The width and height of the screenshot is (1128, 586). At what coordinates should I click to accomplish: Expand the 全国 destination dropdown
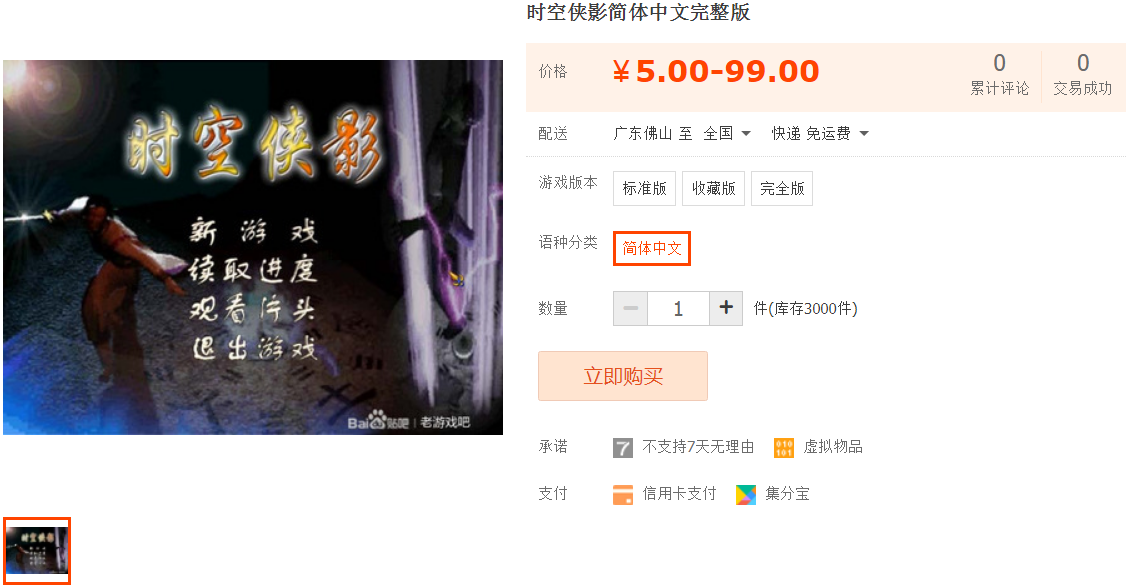[x=727, y=134]
